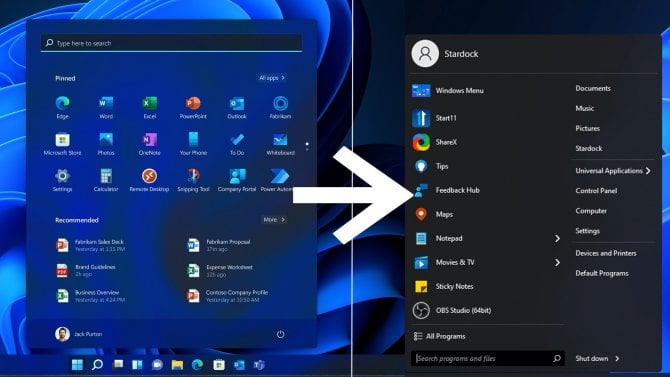Open Default Programs
This screenshot has width=670, height=377.
[x=602, y=273]
